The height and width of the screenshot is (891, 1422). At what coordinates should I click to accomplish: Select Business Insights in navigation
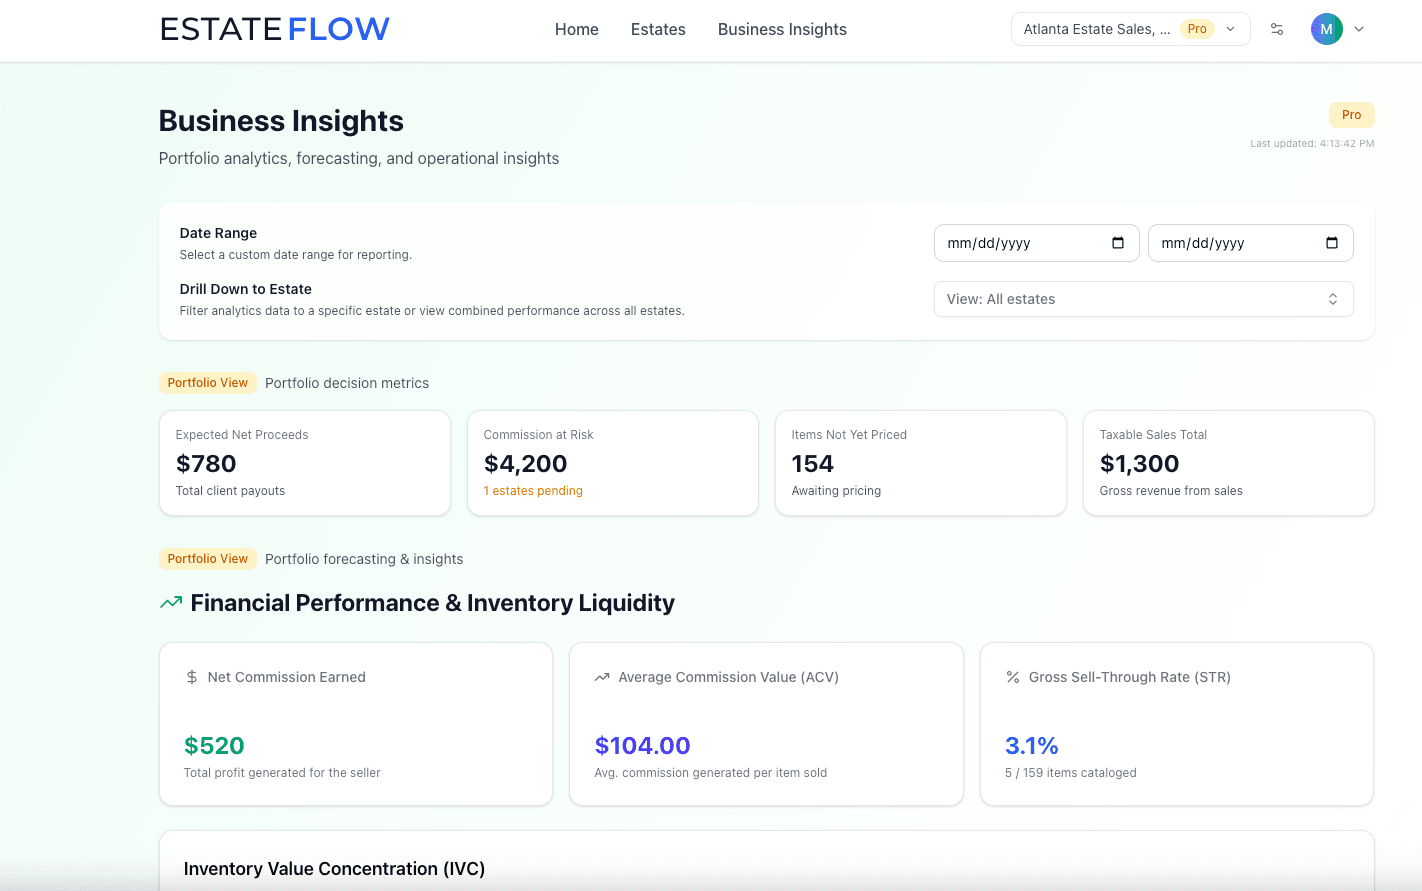point(782,29)
